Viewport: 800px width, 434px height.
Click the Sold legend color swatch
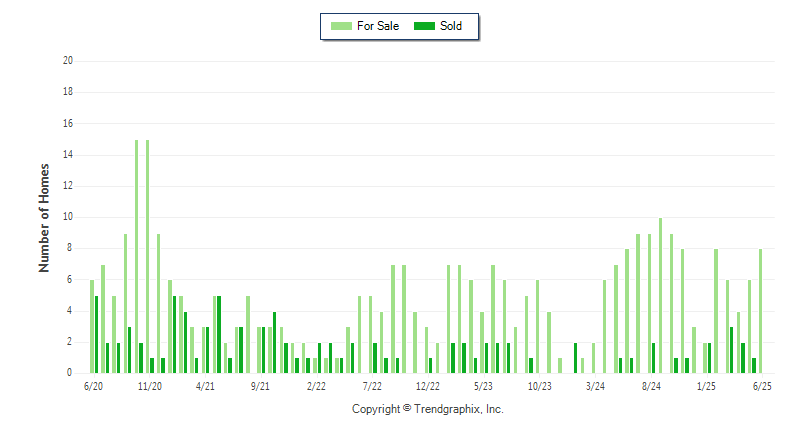[x=424, y=26]
